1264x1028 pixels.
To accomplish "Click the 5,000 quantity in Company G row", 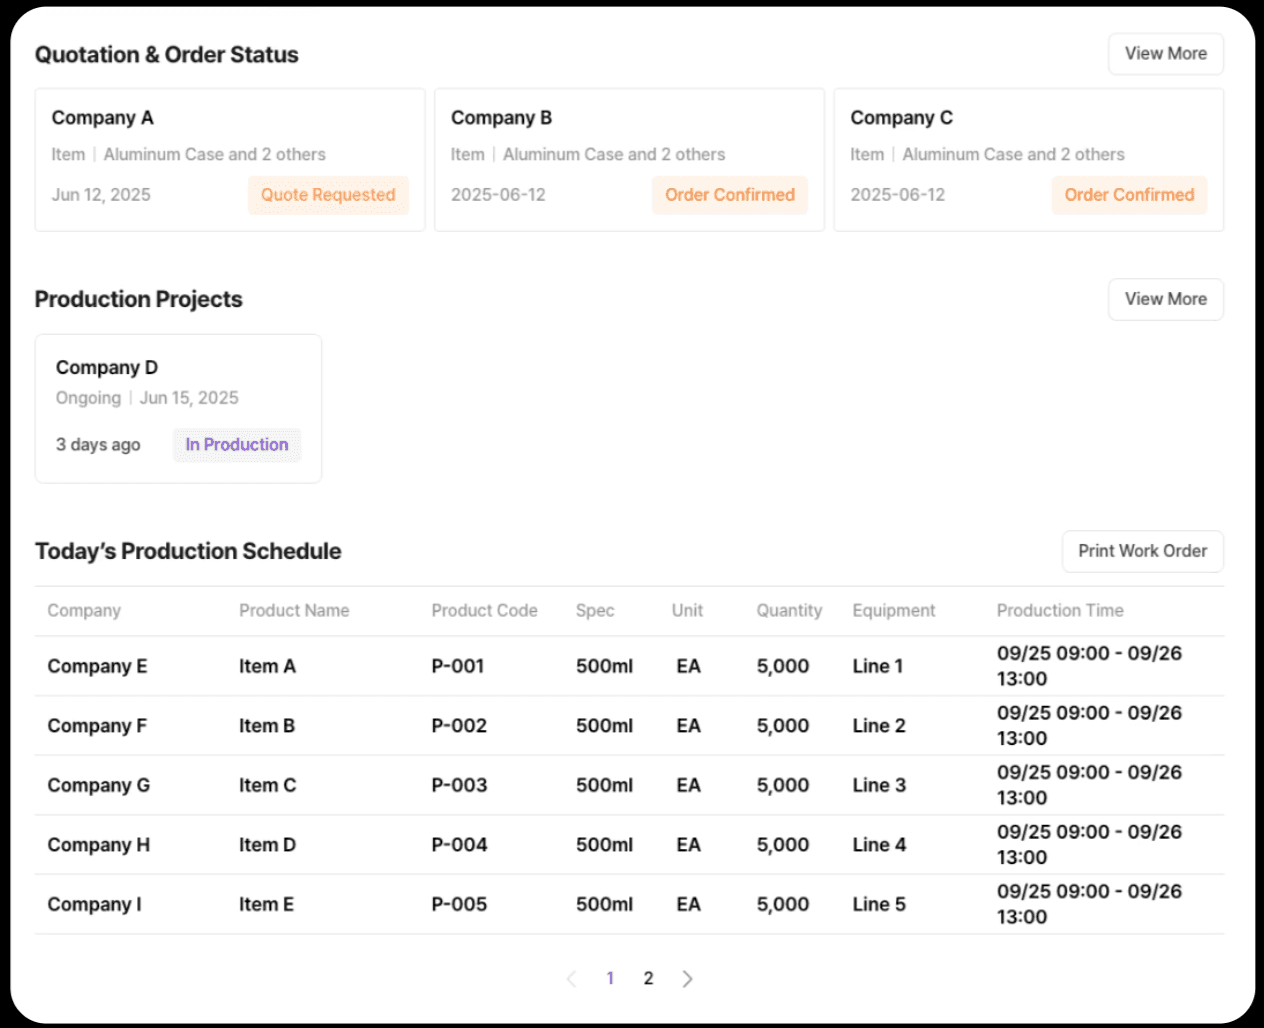I will [x=782, y=785].
